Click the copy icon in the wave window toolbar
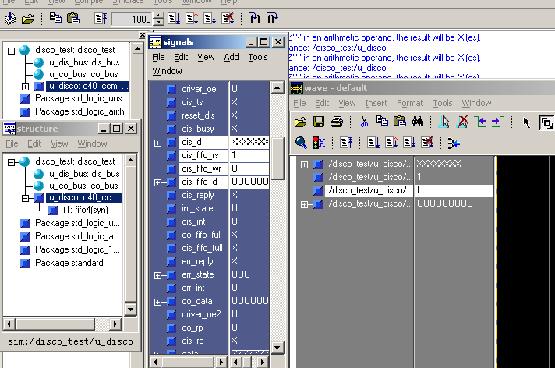Viewport: 555px width, 368px height. tap(382, 121)
